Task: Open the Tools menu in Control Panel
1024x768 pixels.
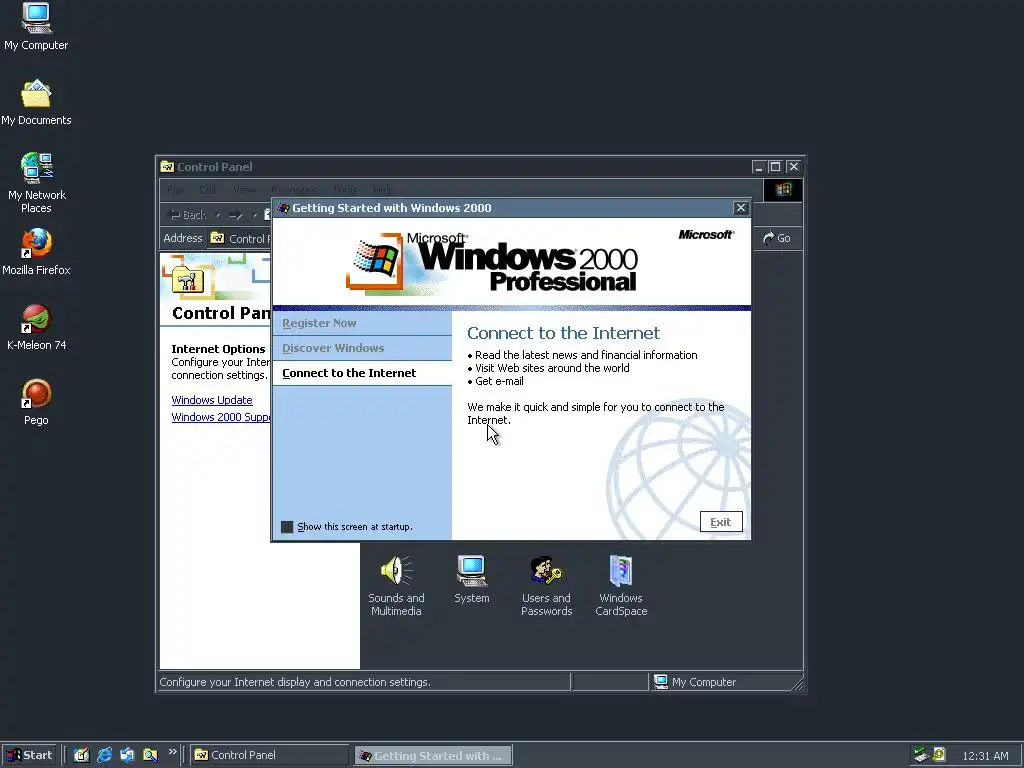Action: click(345, 189)
